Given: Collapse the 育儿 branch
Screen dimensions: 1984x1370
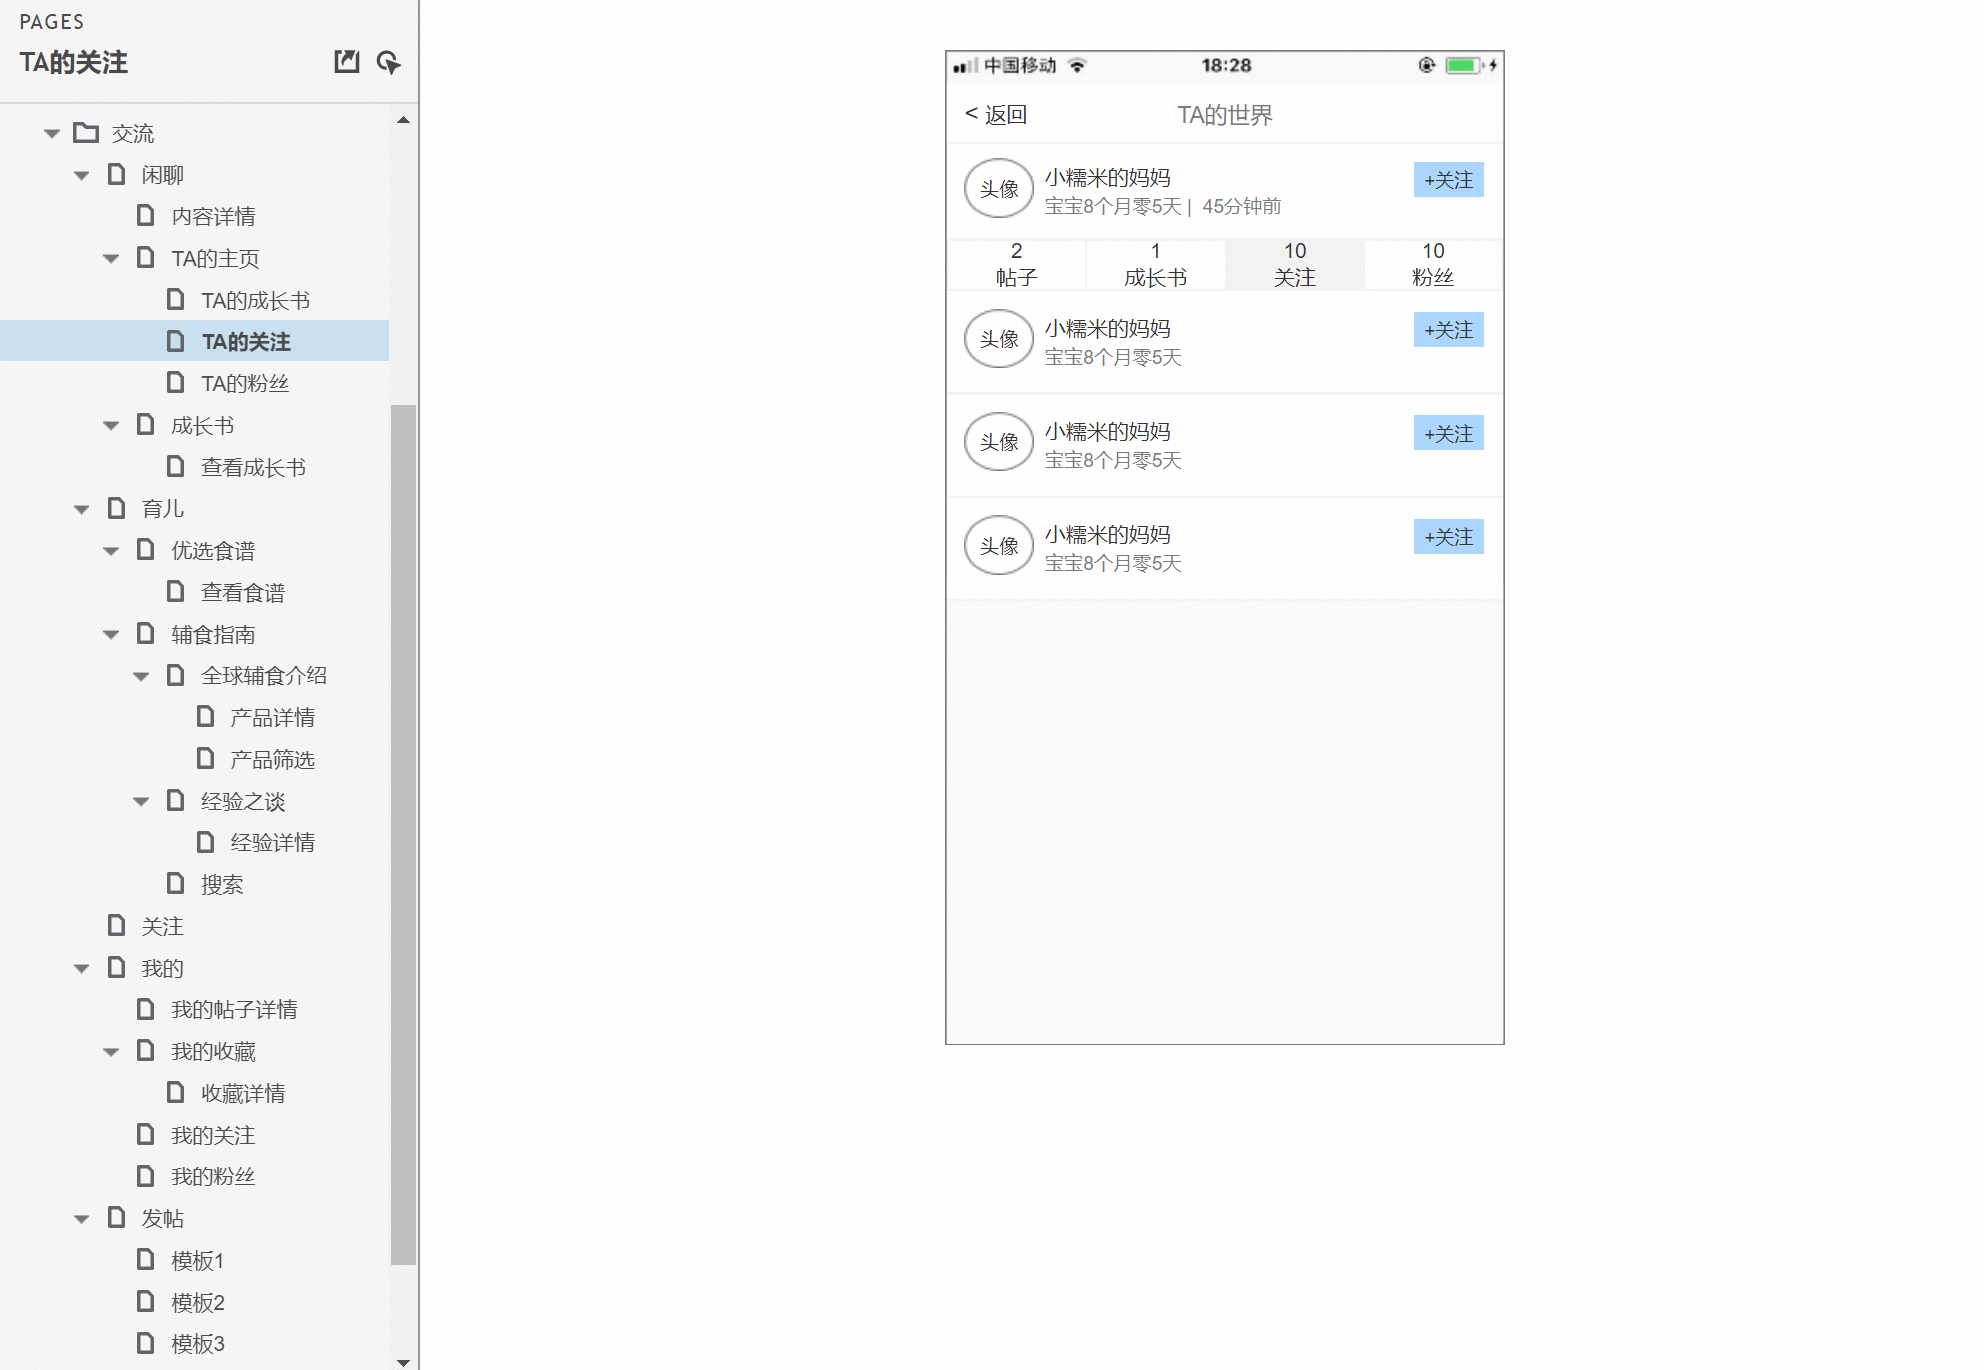Looking at the screenshot, I should 82,509.
